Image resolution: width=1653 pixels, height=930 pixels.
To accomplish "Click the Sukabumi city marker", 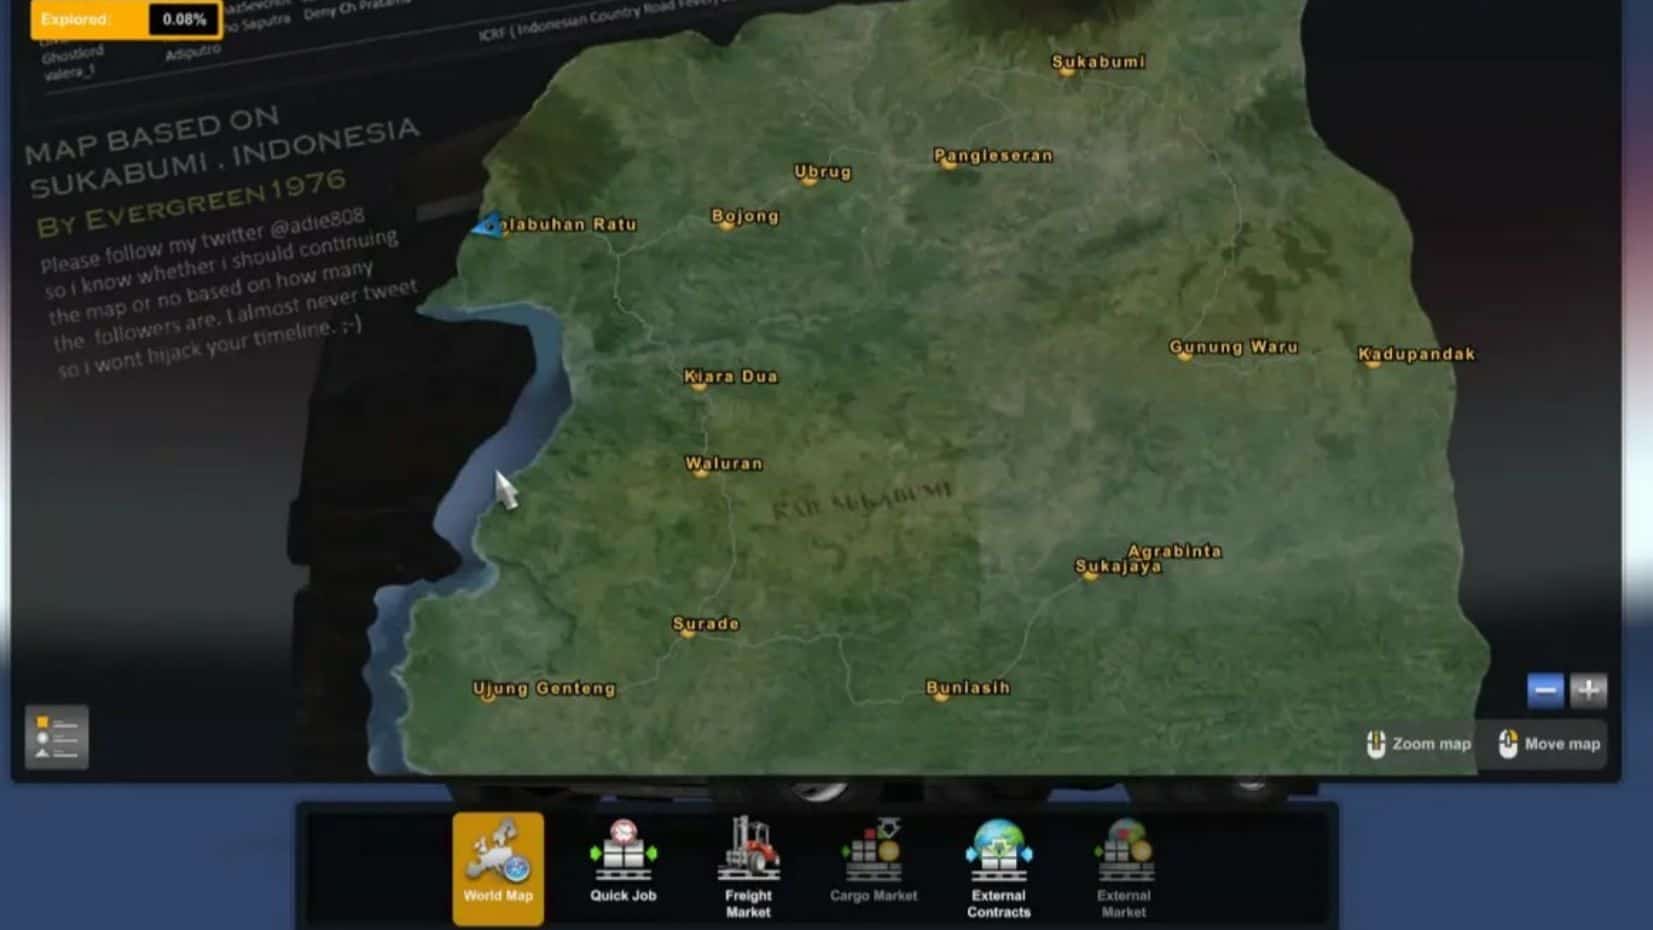I will point(1066,70).
